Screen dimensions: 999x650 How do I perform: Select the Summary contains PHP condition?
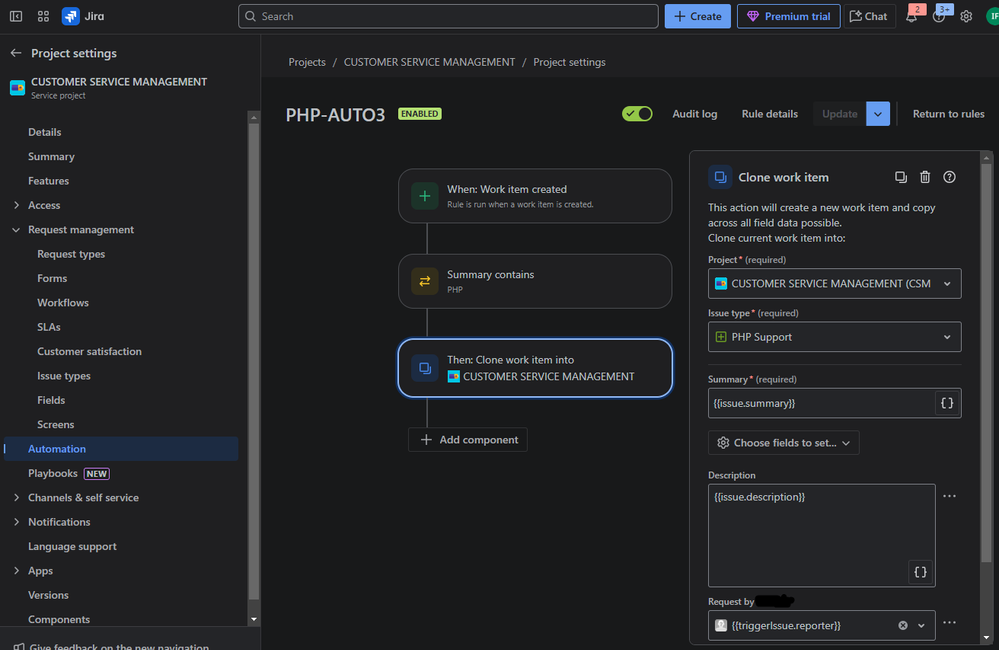535,282
